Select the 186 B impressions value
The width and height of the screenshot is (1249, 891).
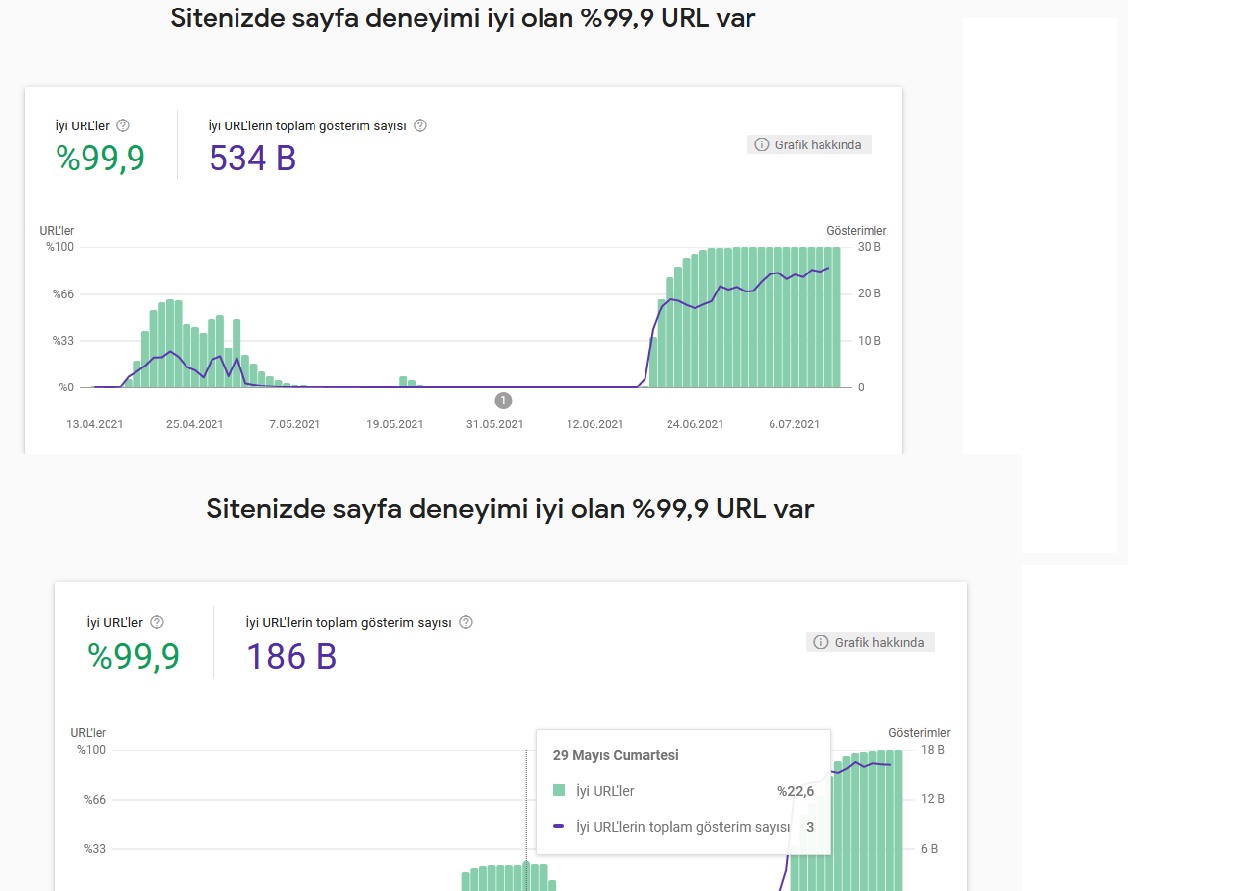292,656
